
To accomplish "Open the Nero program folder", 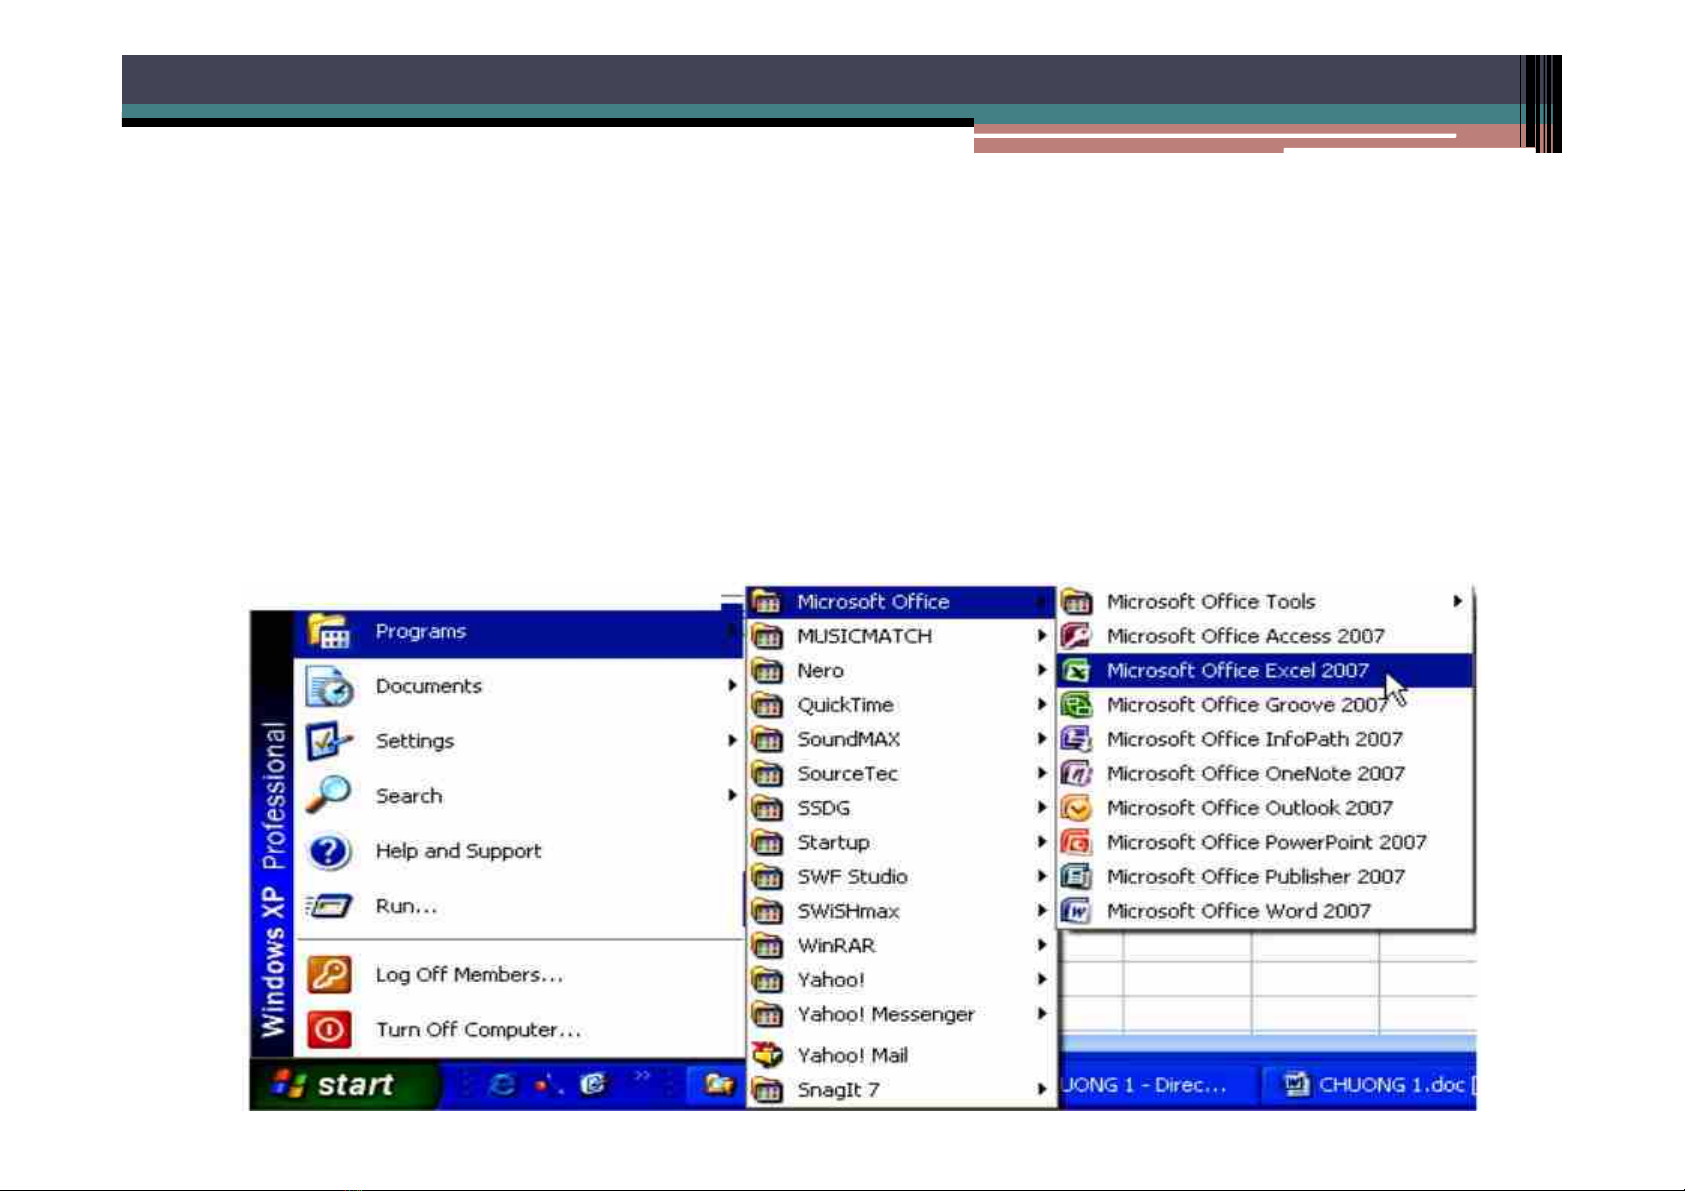I will coord(820,671).
